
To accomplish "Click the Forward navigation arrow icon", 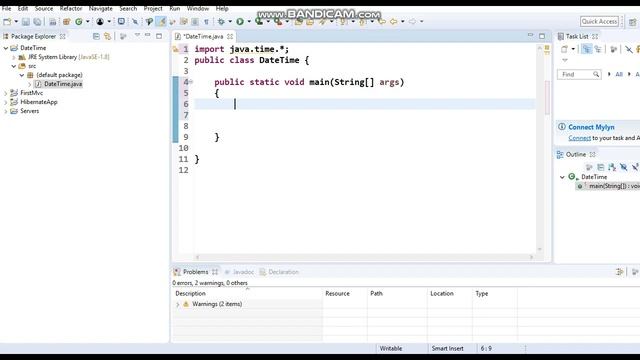I will pos(413,22).
